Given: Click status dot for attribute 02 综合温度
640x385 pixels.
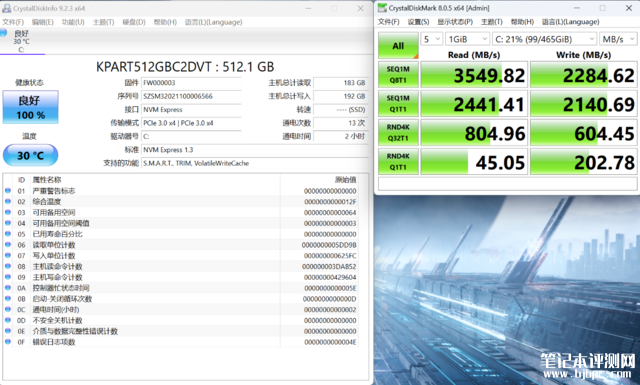Looking at the screenshot, I should coord(8,201).
